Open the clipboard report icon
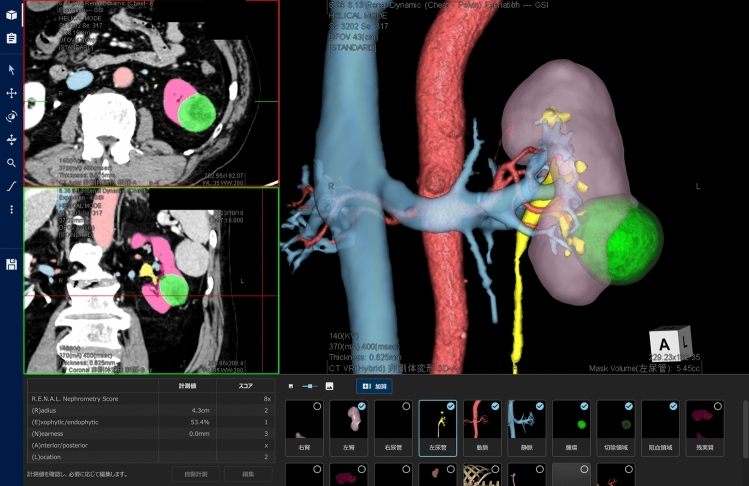 point(11,38)
